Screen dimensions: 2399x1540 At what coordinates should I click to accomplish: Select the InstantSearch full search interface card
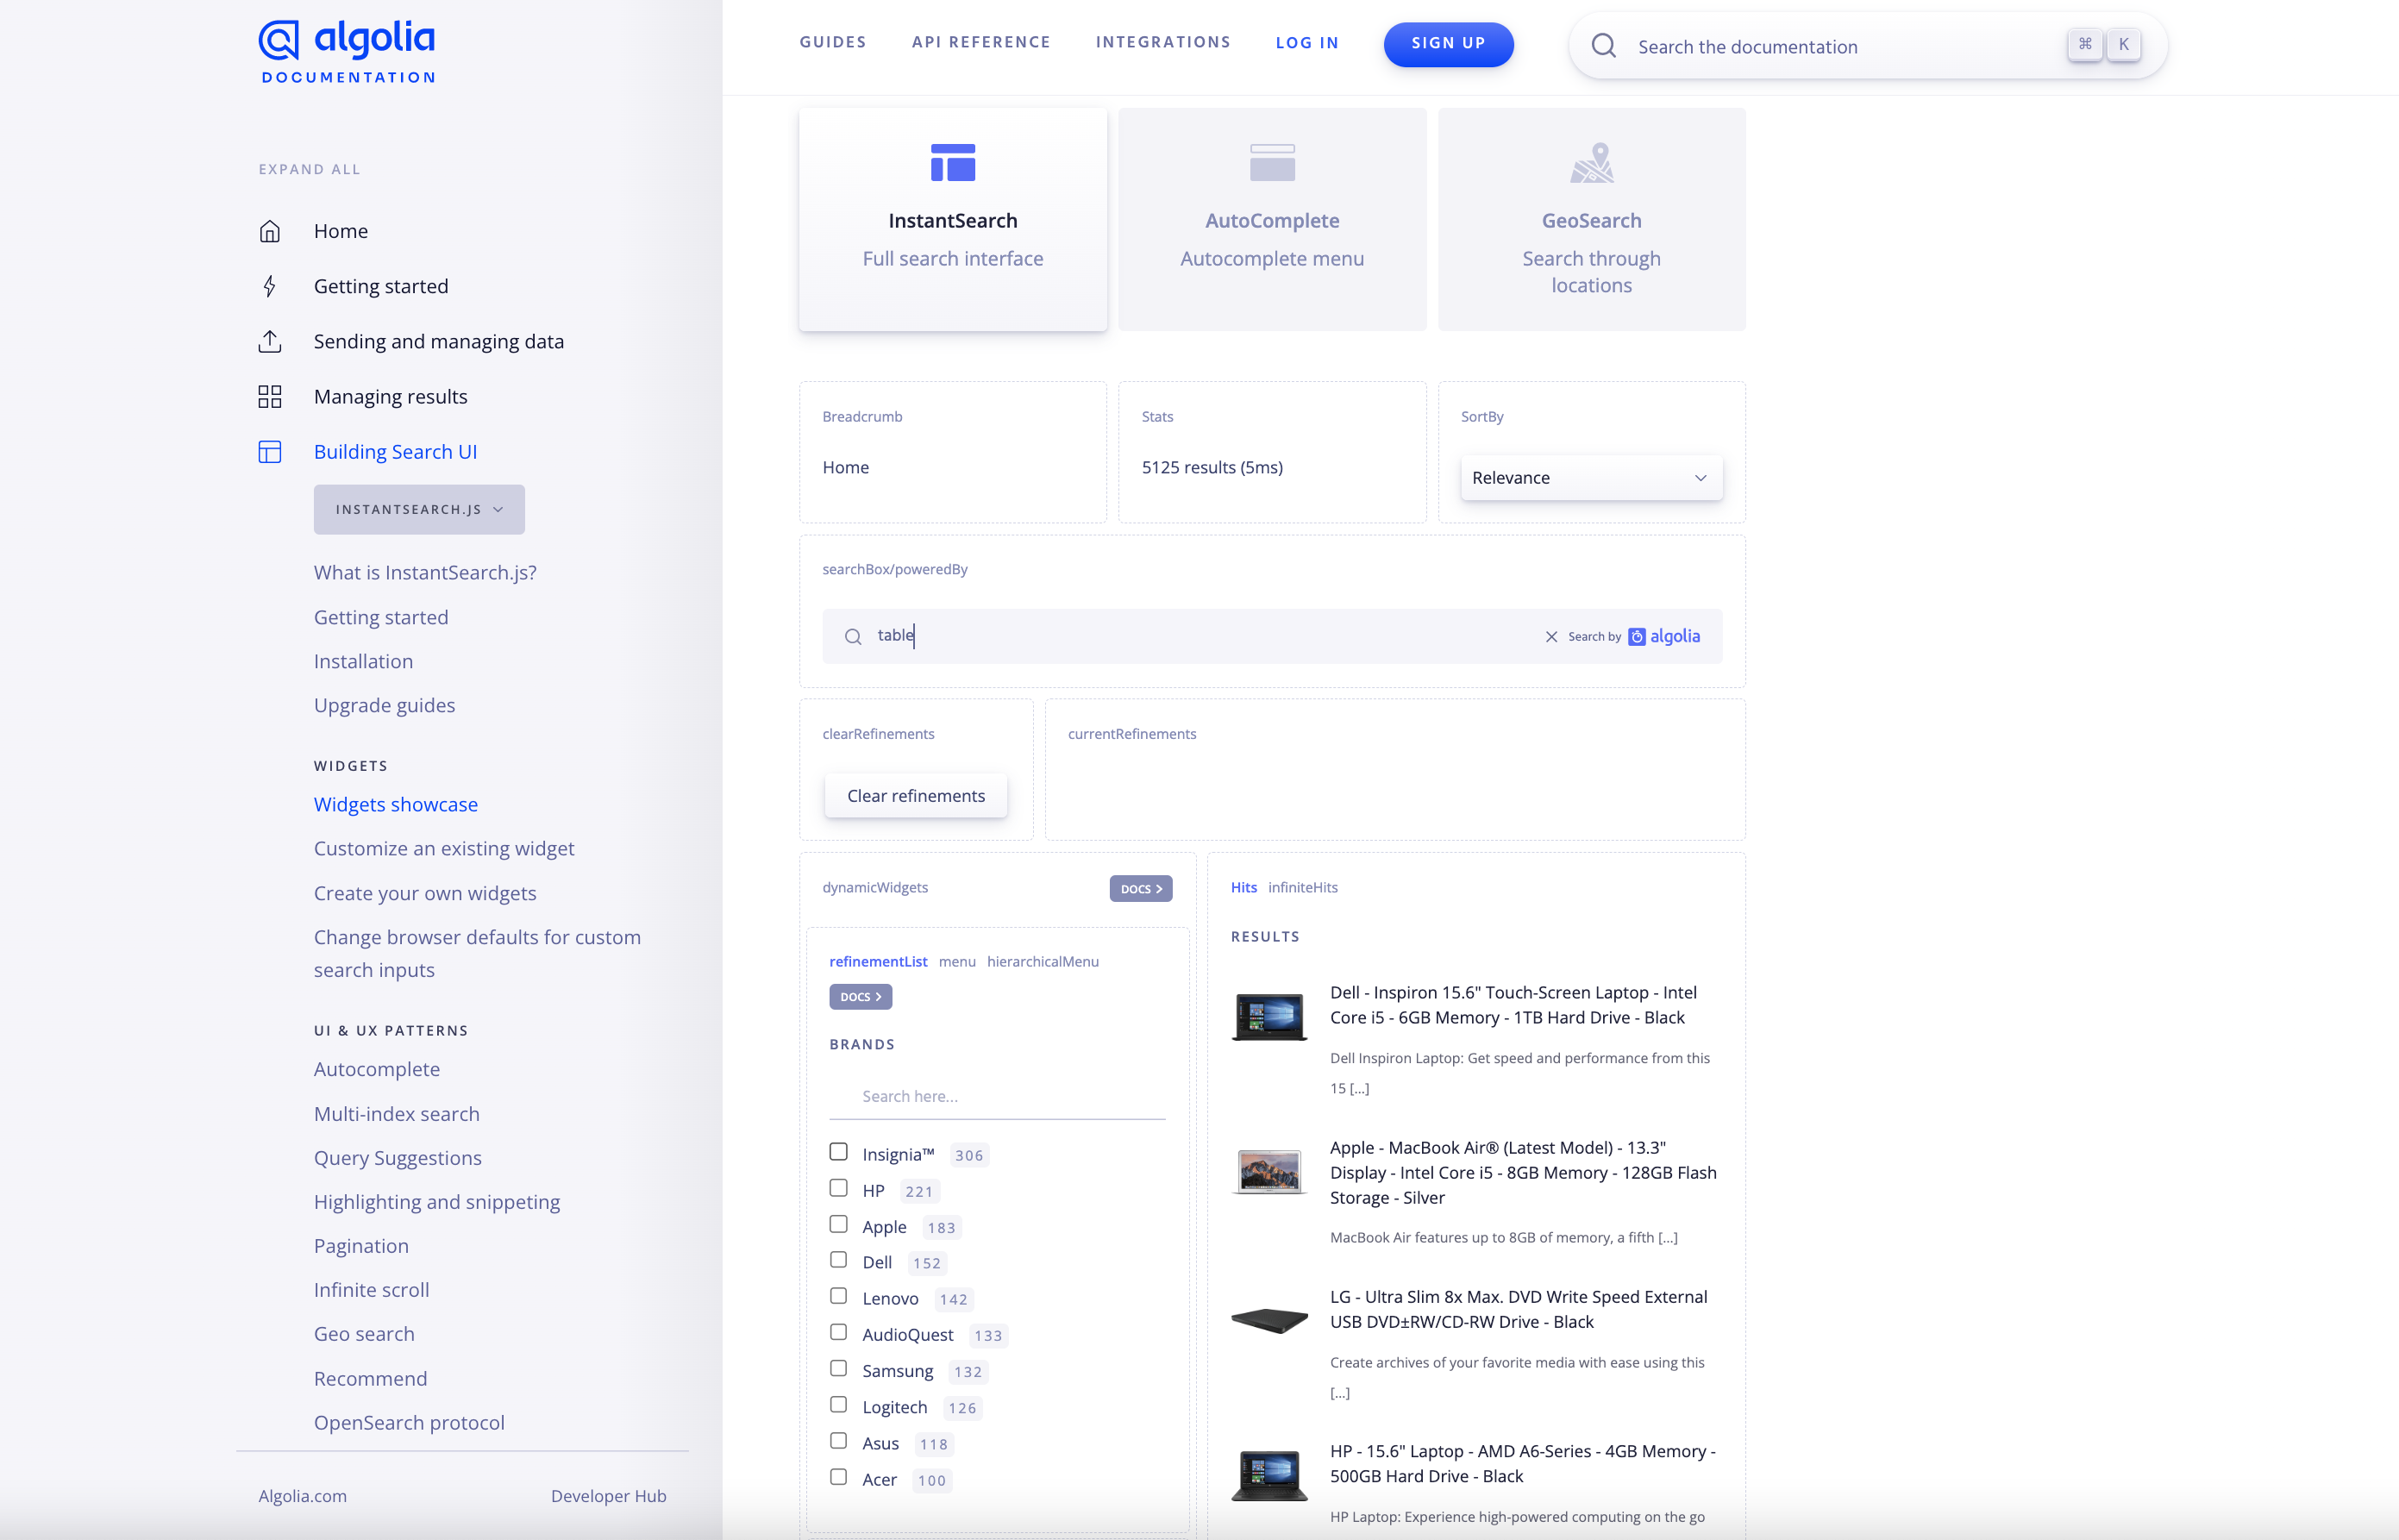click(x=952, y=218)
